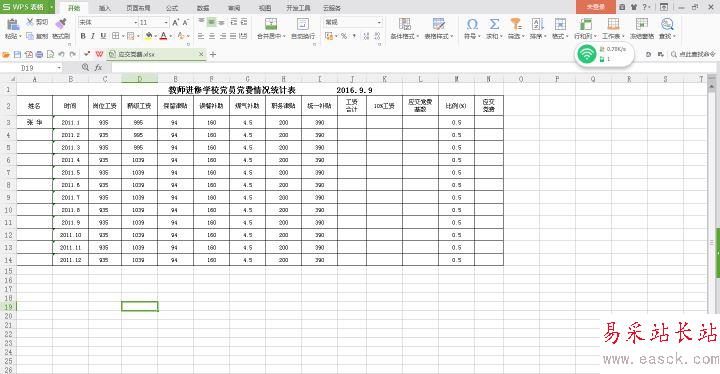The image size is (720, 374).
Task: Switch to the Insert ribbon tab
Action: pos(105,8)
